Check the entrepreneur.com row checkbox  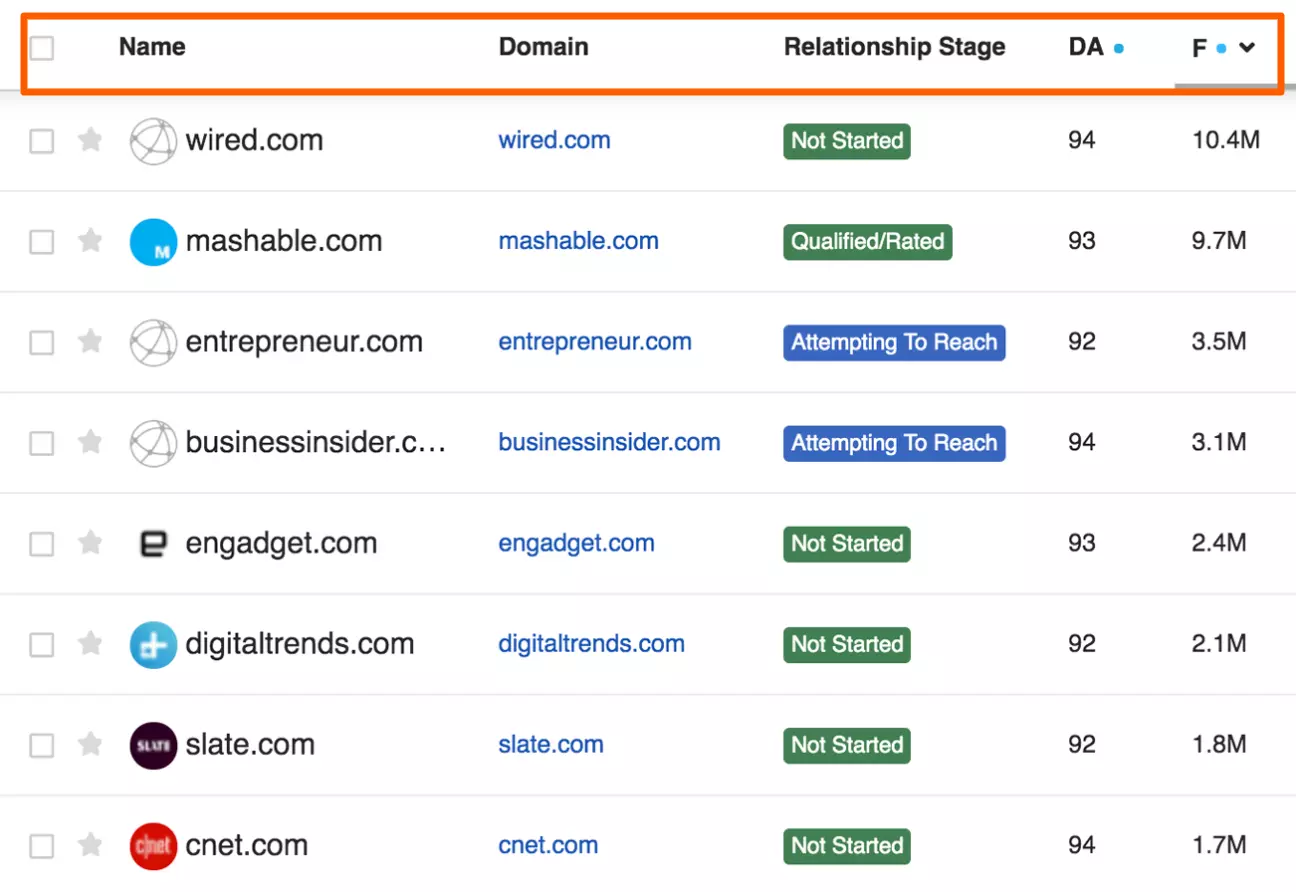[41, 343]
